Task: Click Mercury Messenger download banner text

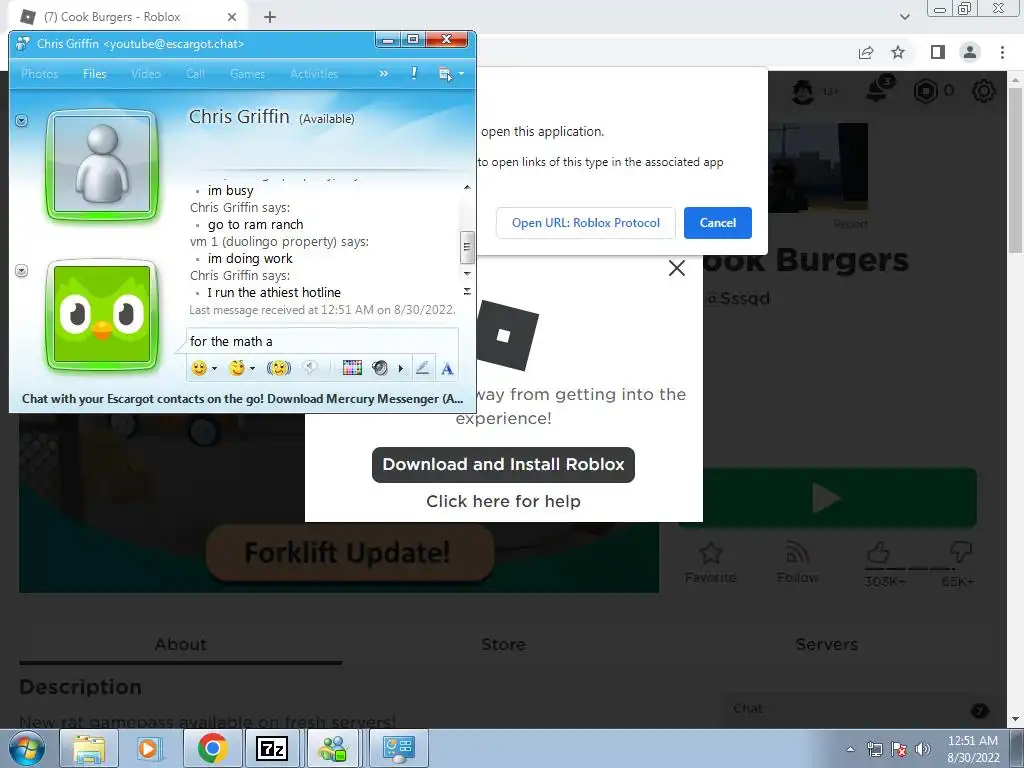Action: (242, 398)
